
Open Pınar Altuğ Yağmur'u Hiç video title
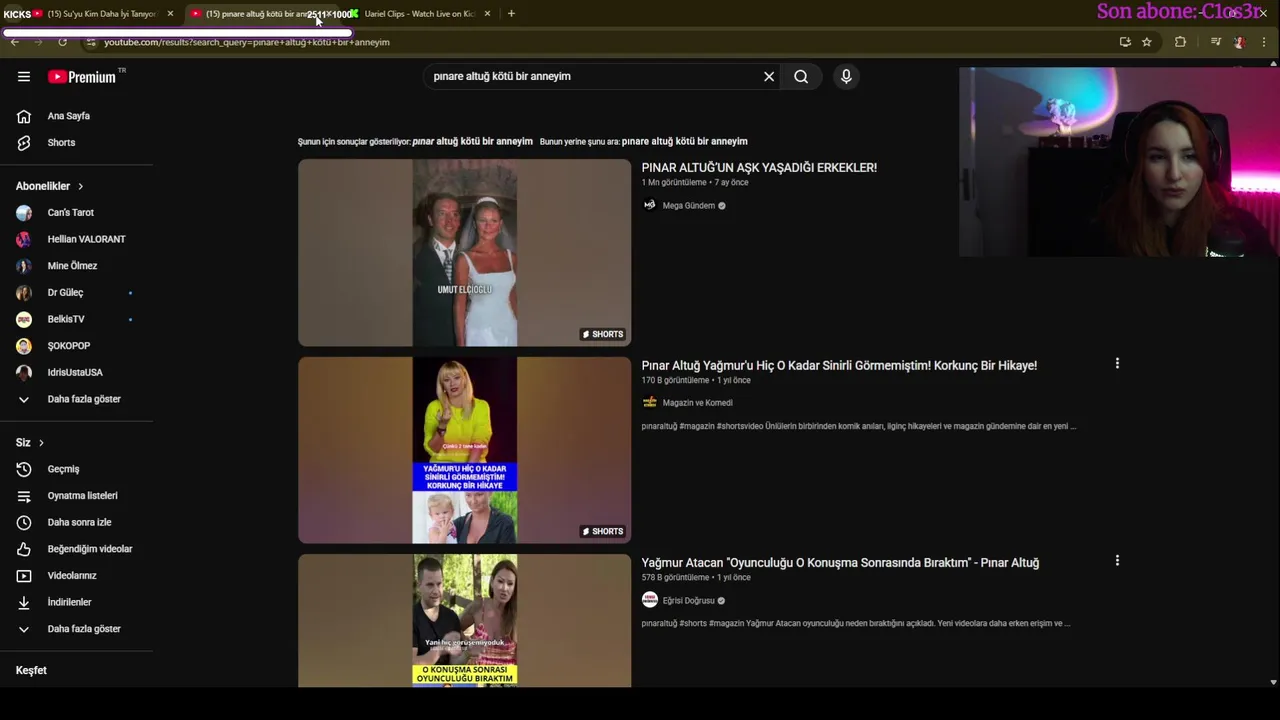click(x=839, y=365)
